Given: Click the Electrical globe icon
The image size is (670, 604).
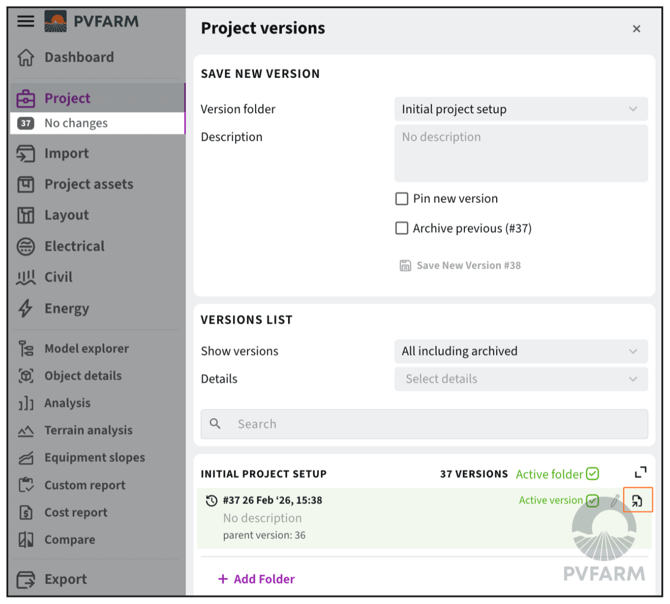Looking at the screenshot, I should tap(26, 246).
